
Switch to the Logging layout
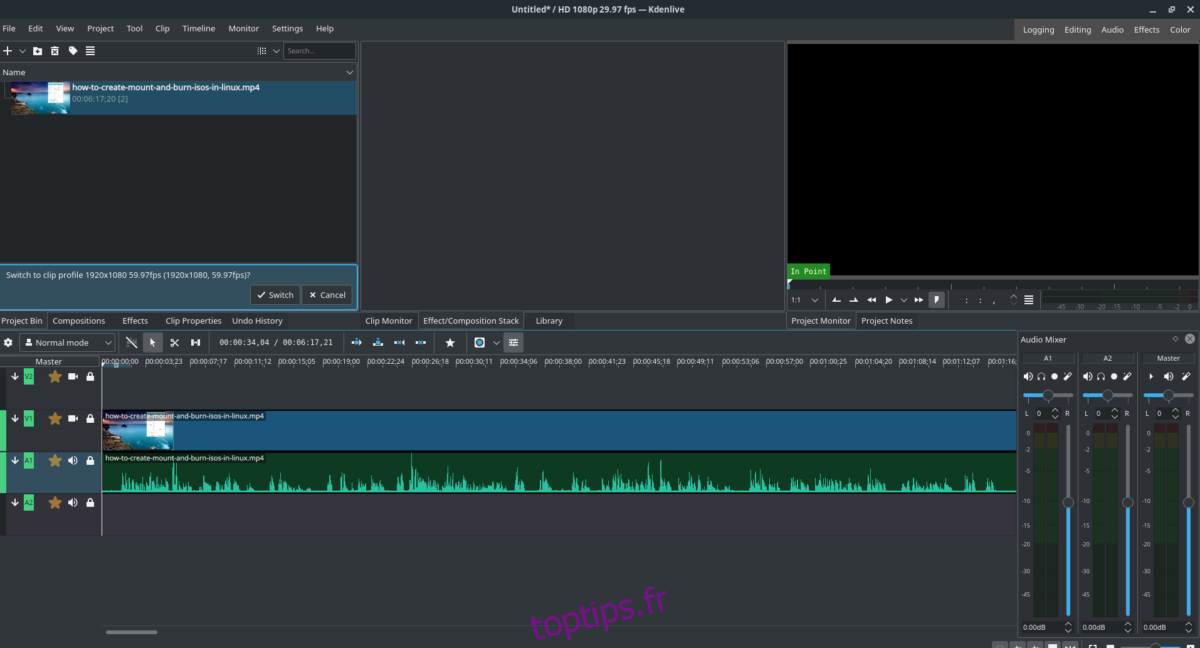tap(1038, 30)
